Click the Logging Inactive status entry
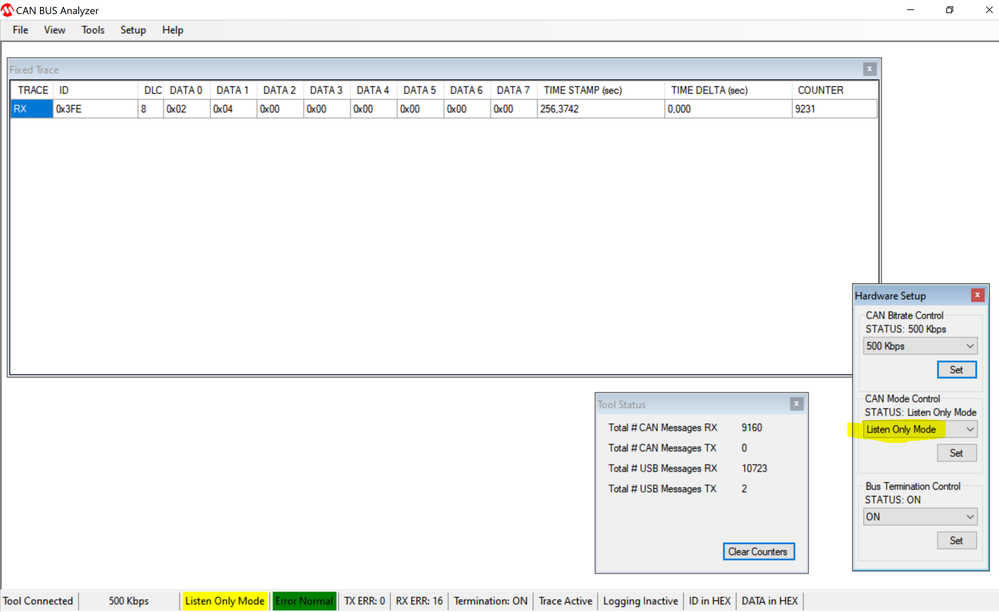Screen dimensions: 999x612 (x=640, y=601)
